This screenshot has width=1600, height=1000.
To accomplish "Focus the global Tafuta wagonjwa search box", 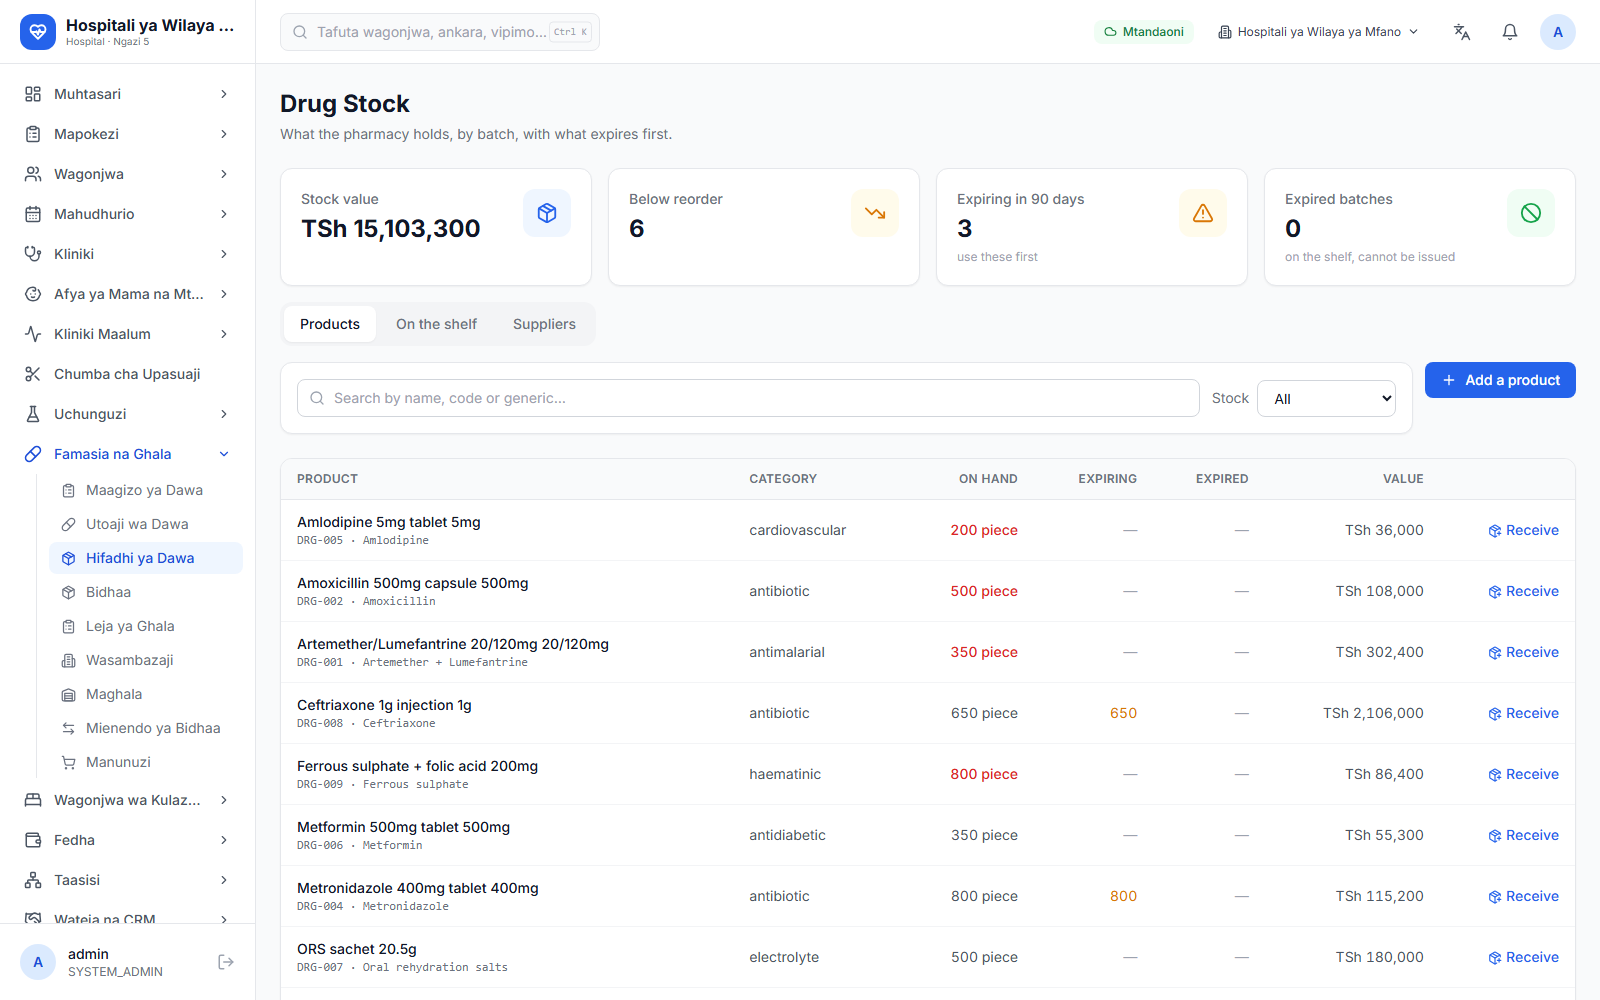I will click(x=440, y=32).
